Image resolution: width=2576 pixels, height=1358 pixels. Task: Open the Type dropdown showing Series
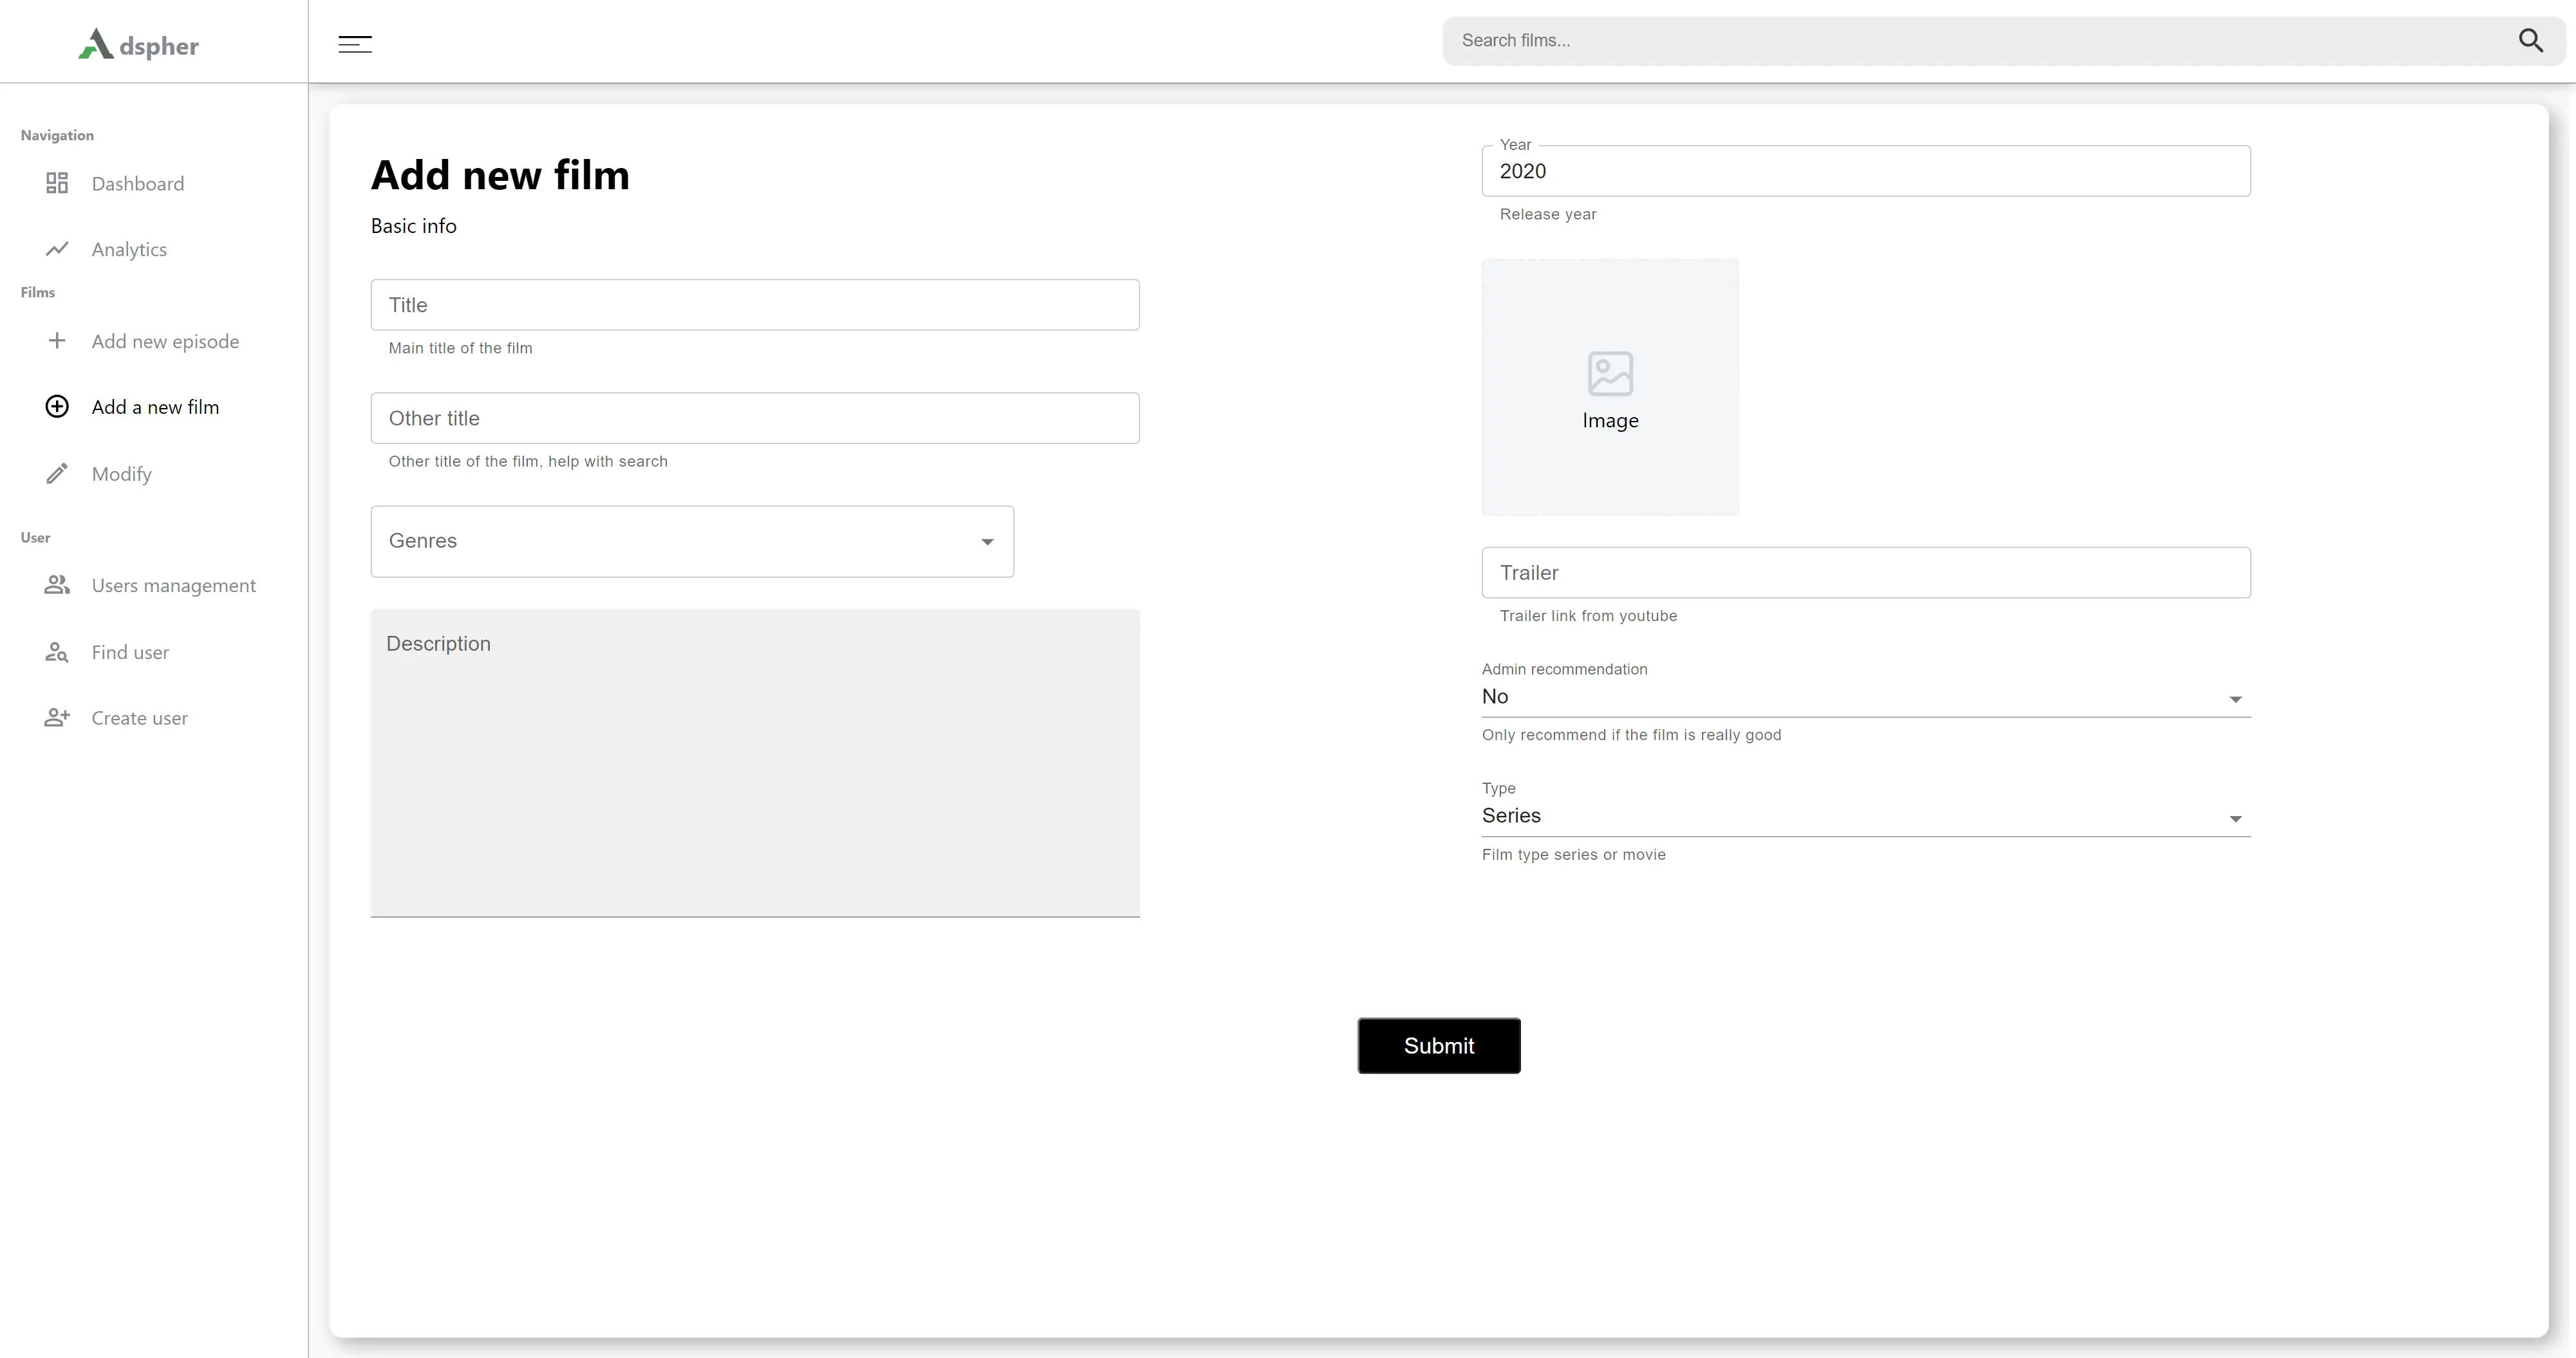pyautogui.click(x=1865, y=816)
